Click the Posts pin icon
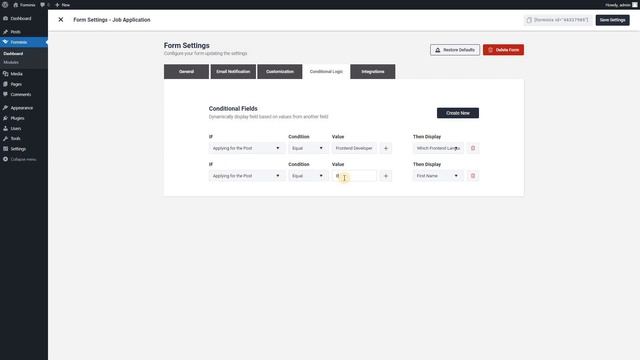The width and height of the screenshot is (640, 360). (5, 32)
